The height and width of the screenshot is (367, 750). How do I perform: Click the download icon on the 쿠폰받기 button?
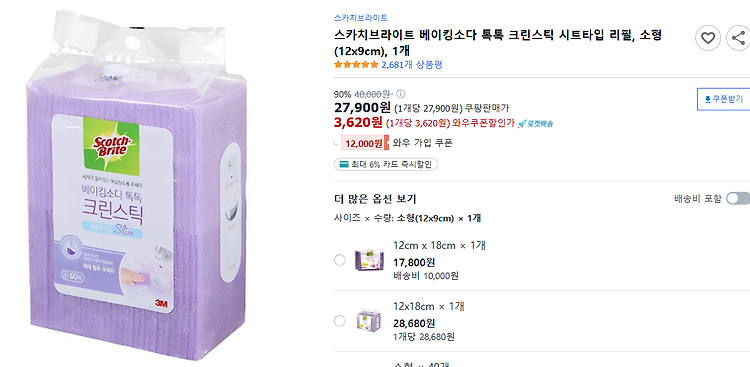(x=708, y=100)
